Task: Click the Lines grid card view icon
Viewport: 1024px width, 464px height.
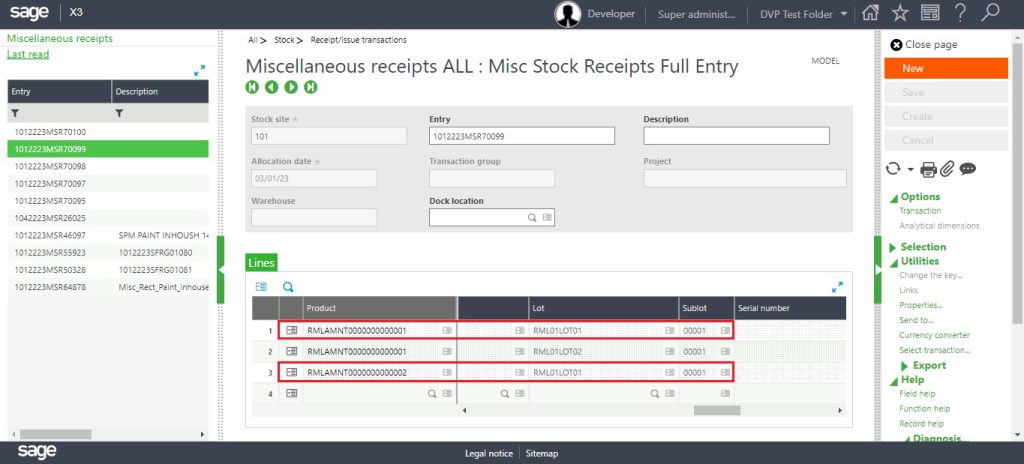Action: (261, 287)
